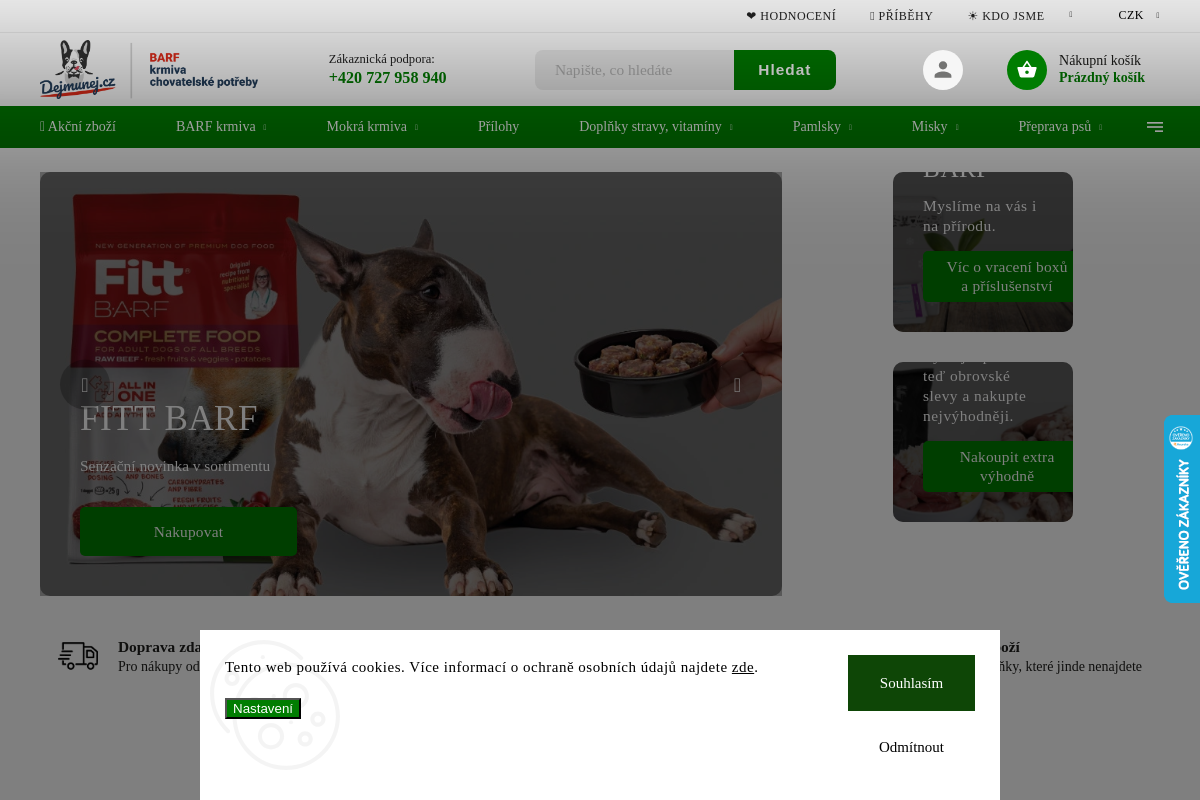Screen dimensions: 1200x800
Task: Show previous carousel slide arrow
Action: tap(85, 385)
